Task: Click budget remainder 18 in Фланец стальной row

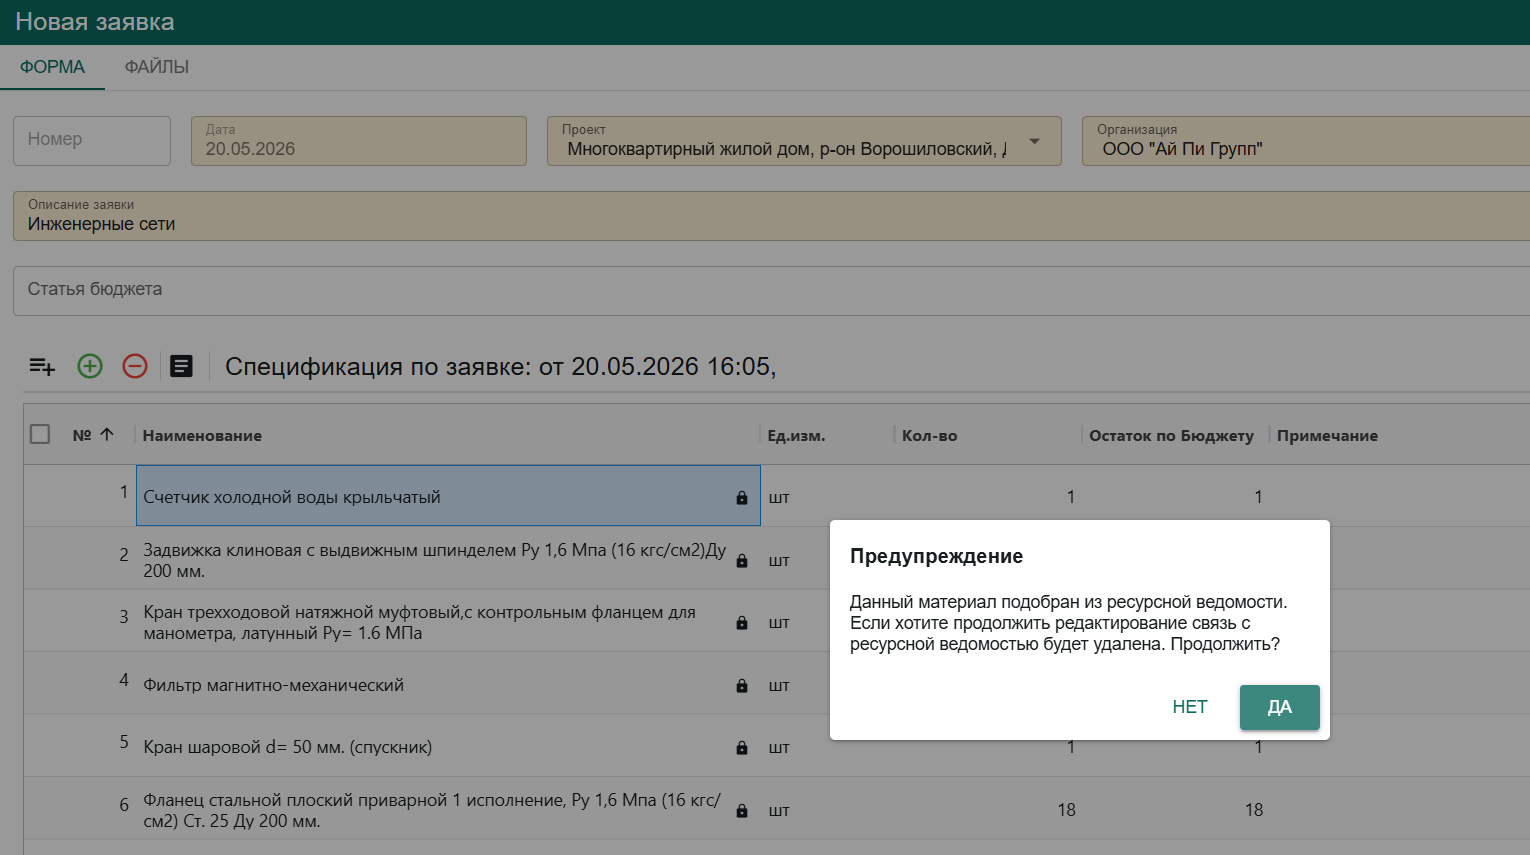Action: coord(1254,810)
